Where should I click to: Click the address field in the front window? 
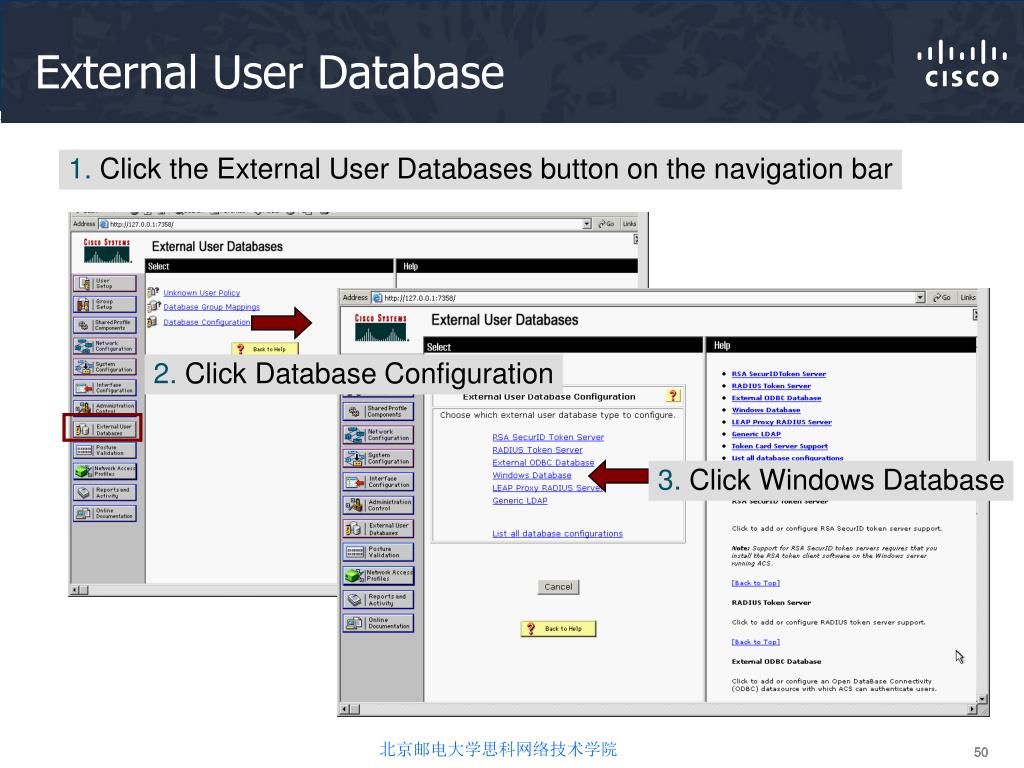(x=648, y=298)
